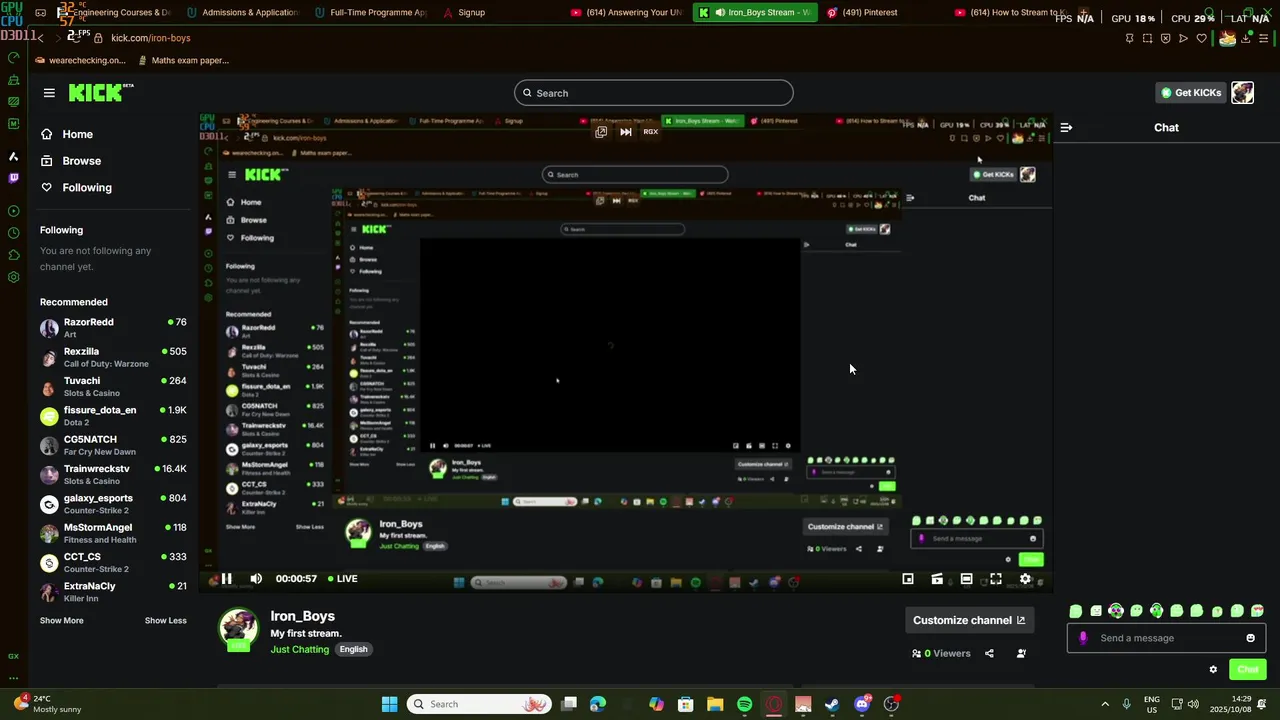This screenshot has width=1280, height=720.
Task: Click Iron_Boys channel avatar
Action: pos(238,629)
